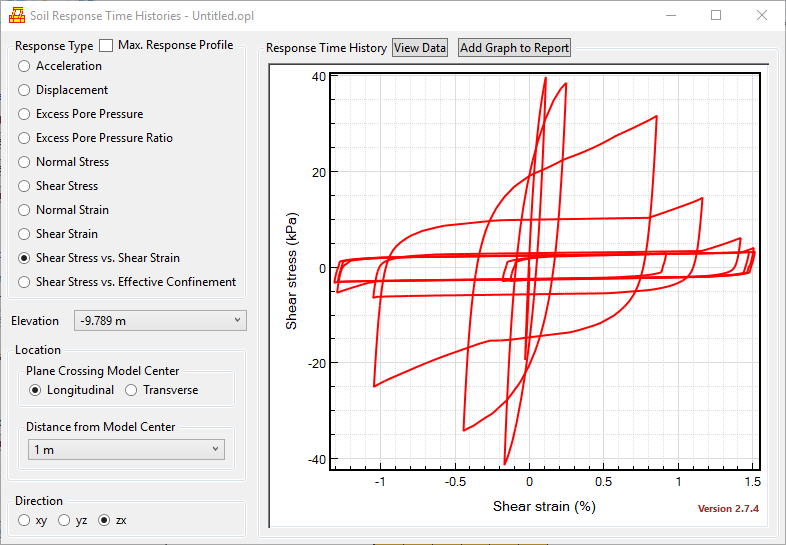Select Normal Stress radio button
The height and width of the screenshot is (545, 786).
click(x=25, y=162)
